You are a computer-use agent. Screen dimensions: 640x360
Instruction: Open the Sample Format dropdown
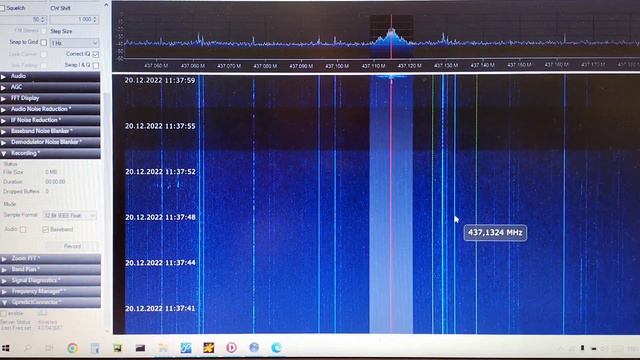[x=69, y=216]
